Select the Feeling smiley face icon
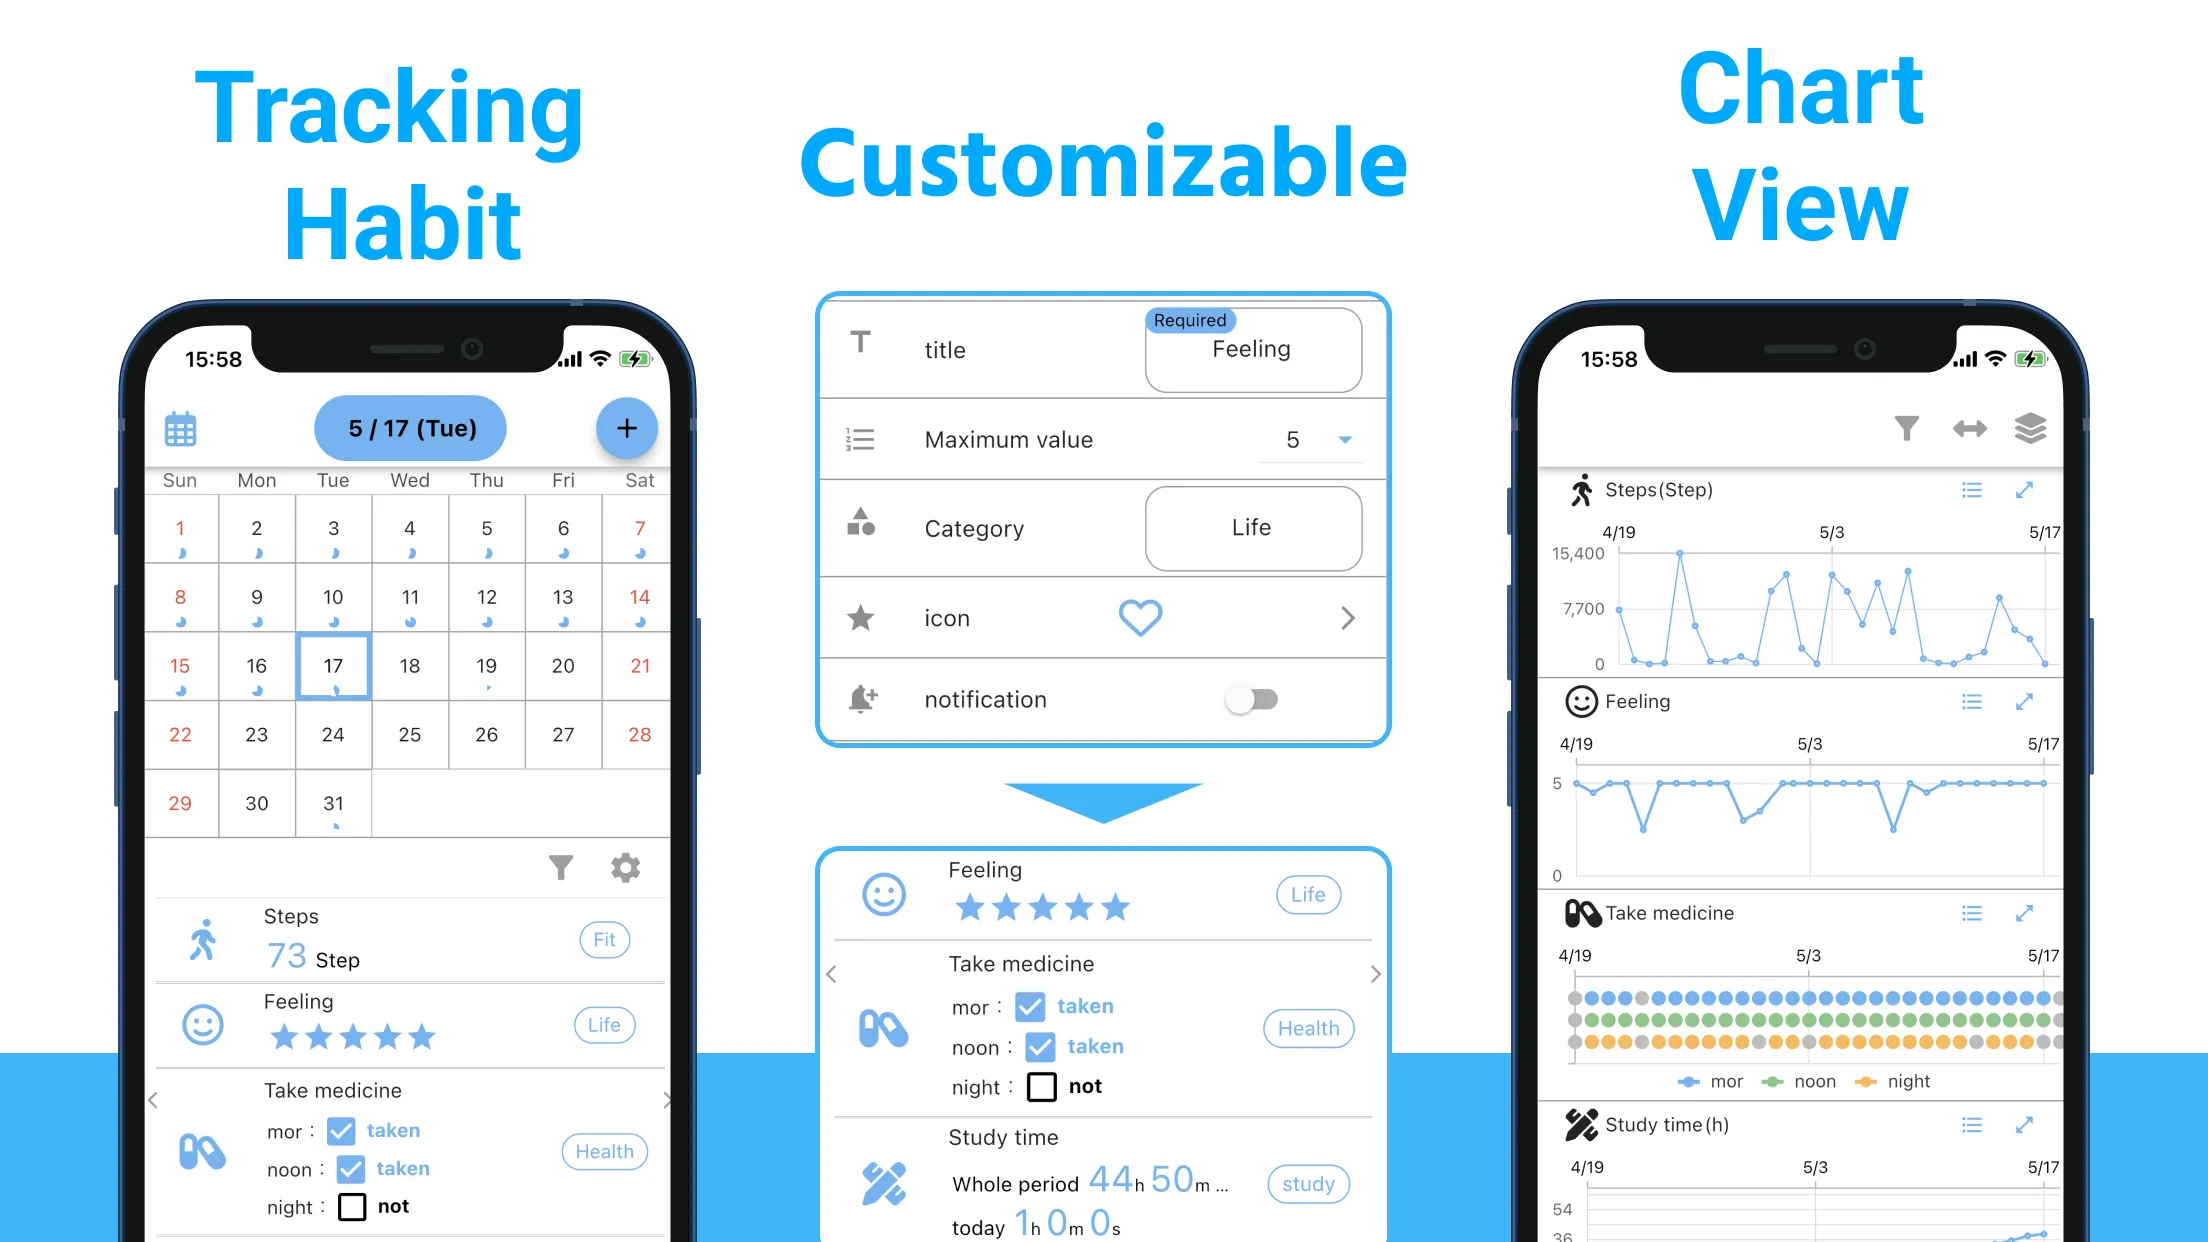Viewport: 2208px width, 1242px height. 202,1022
